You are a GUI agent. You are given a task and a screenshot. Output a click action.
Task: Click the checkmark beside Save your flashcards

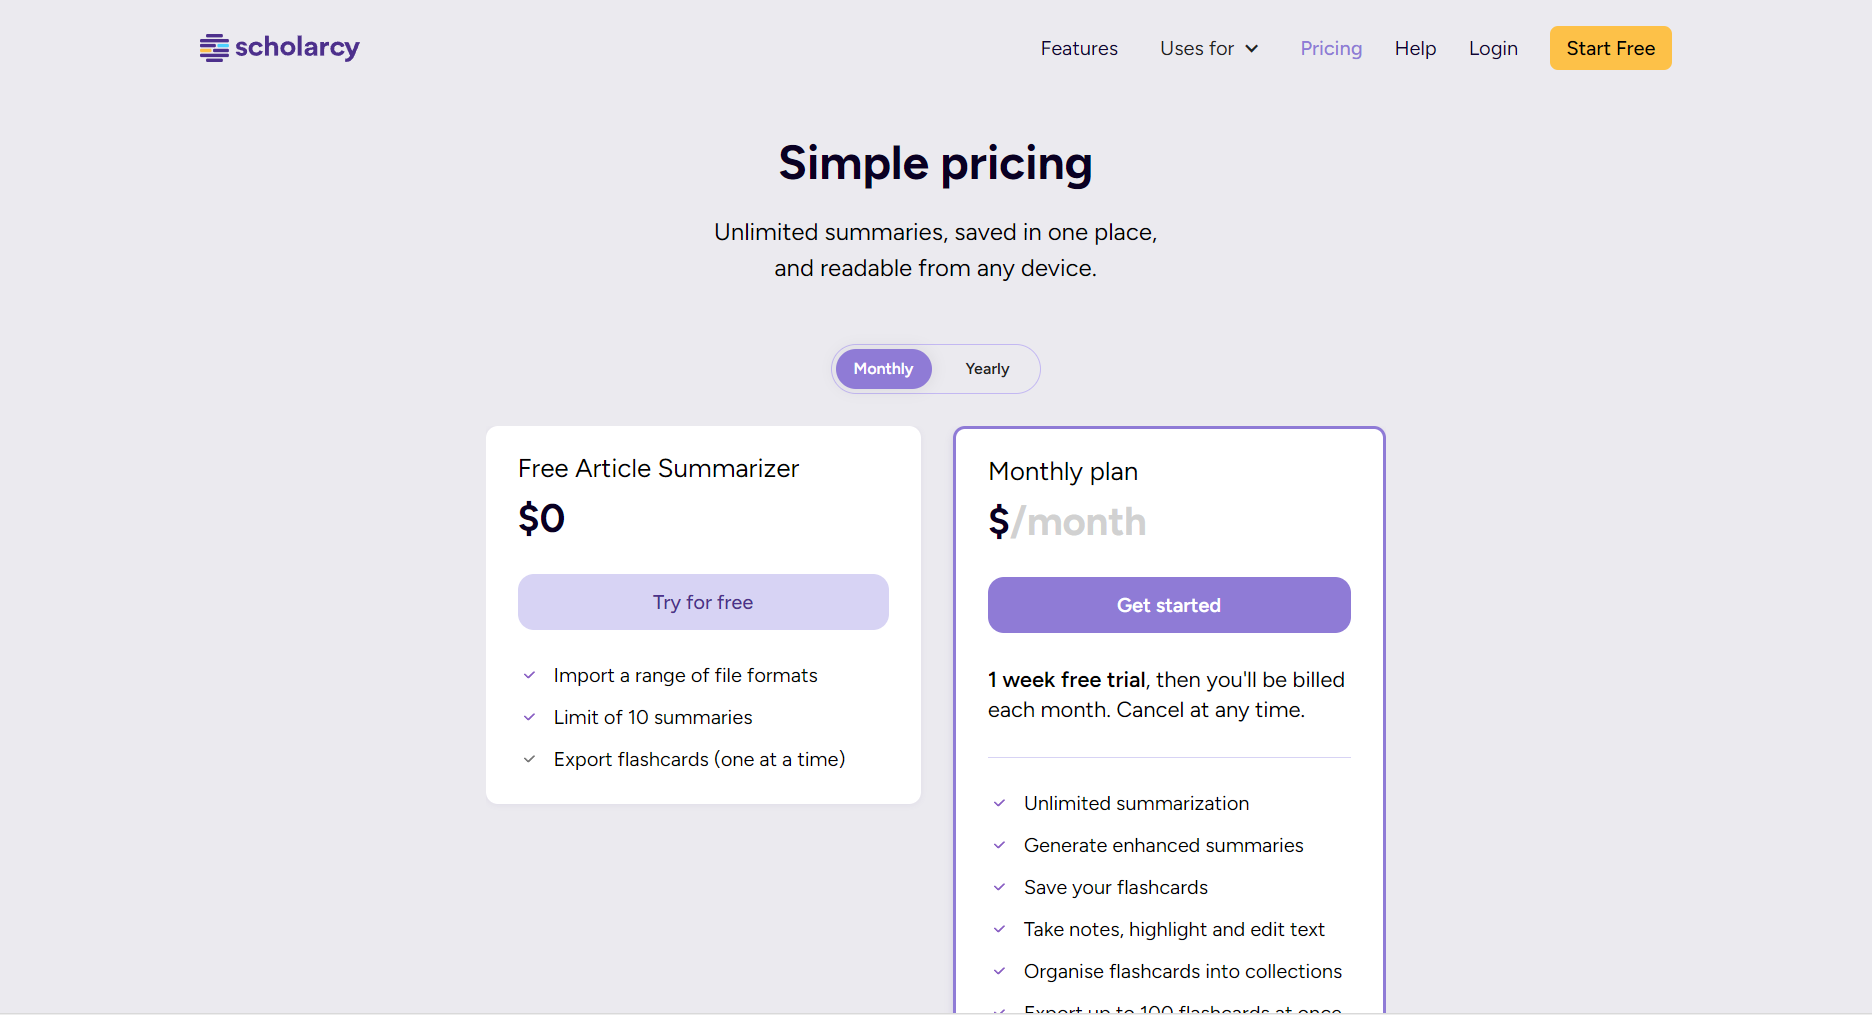(999, 887)
